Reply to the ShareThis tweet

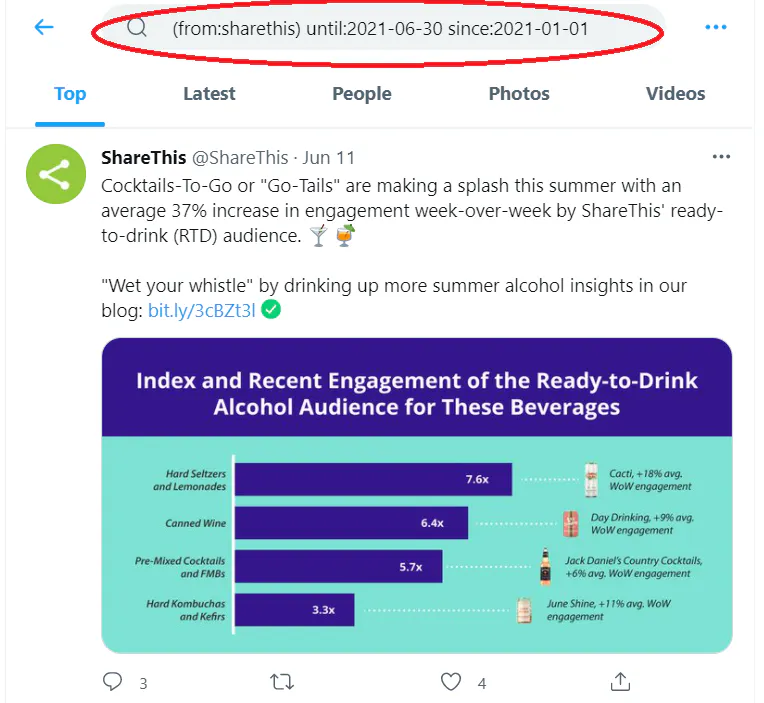(113, 682)
